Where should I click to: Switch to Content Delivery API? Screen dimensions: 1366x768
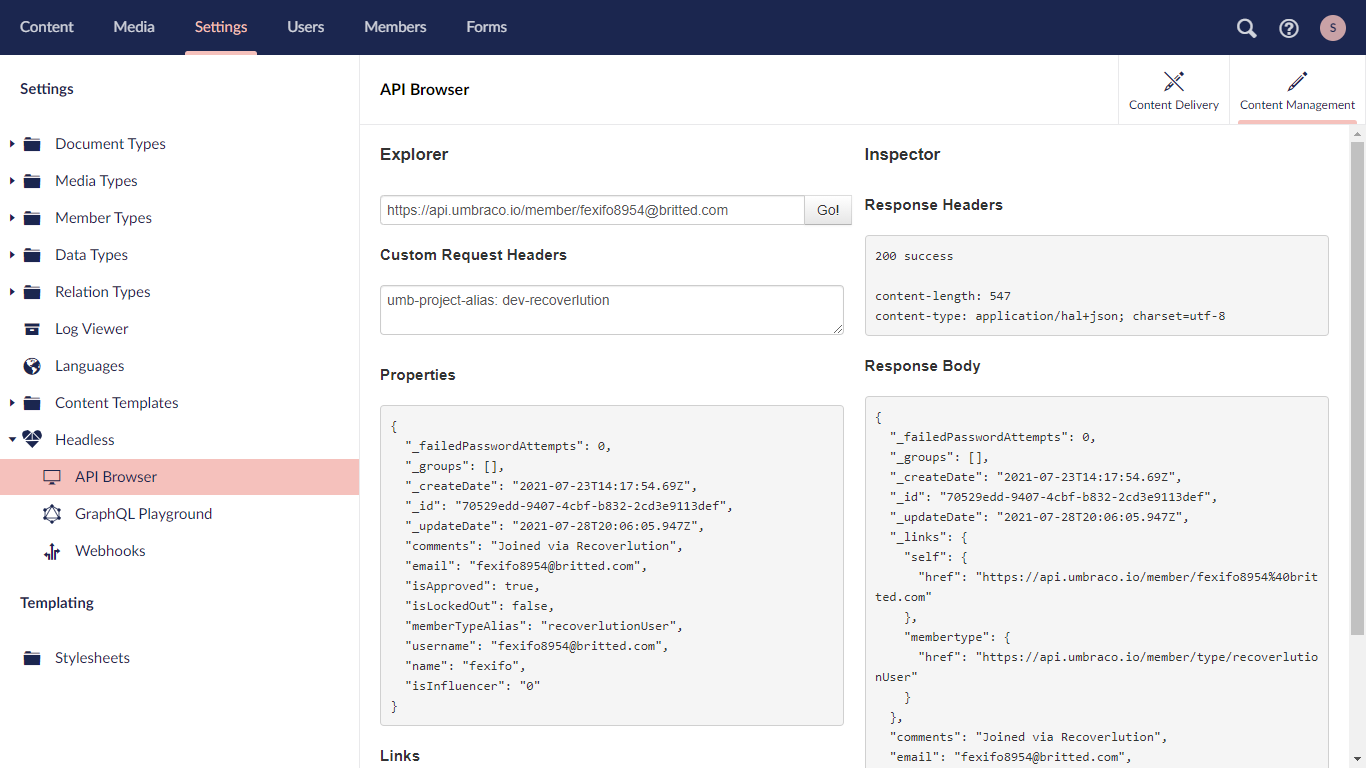point(1174,90)
